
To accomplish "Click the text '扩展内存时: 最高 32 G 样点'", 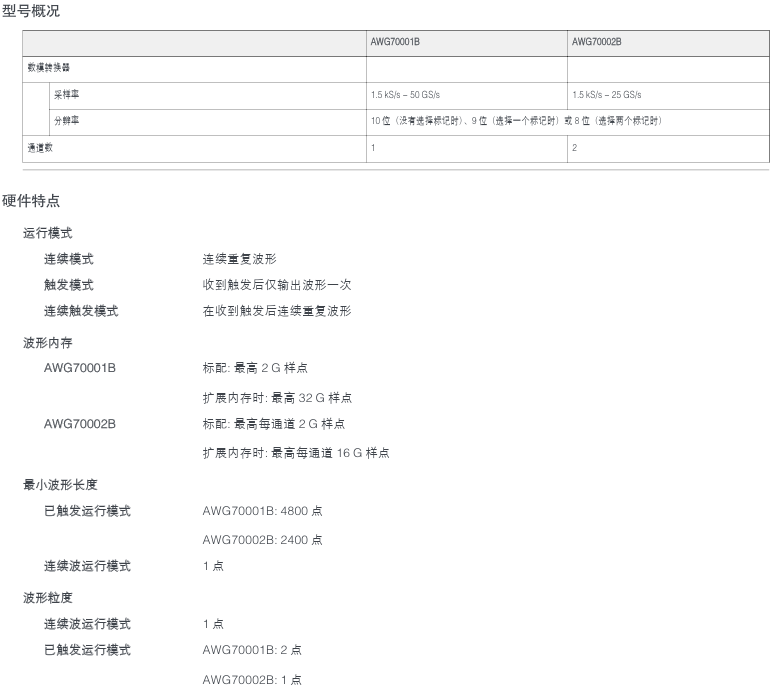I will pyautogui.click(x=277, y=397).
